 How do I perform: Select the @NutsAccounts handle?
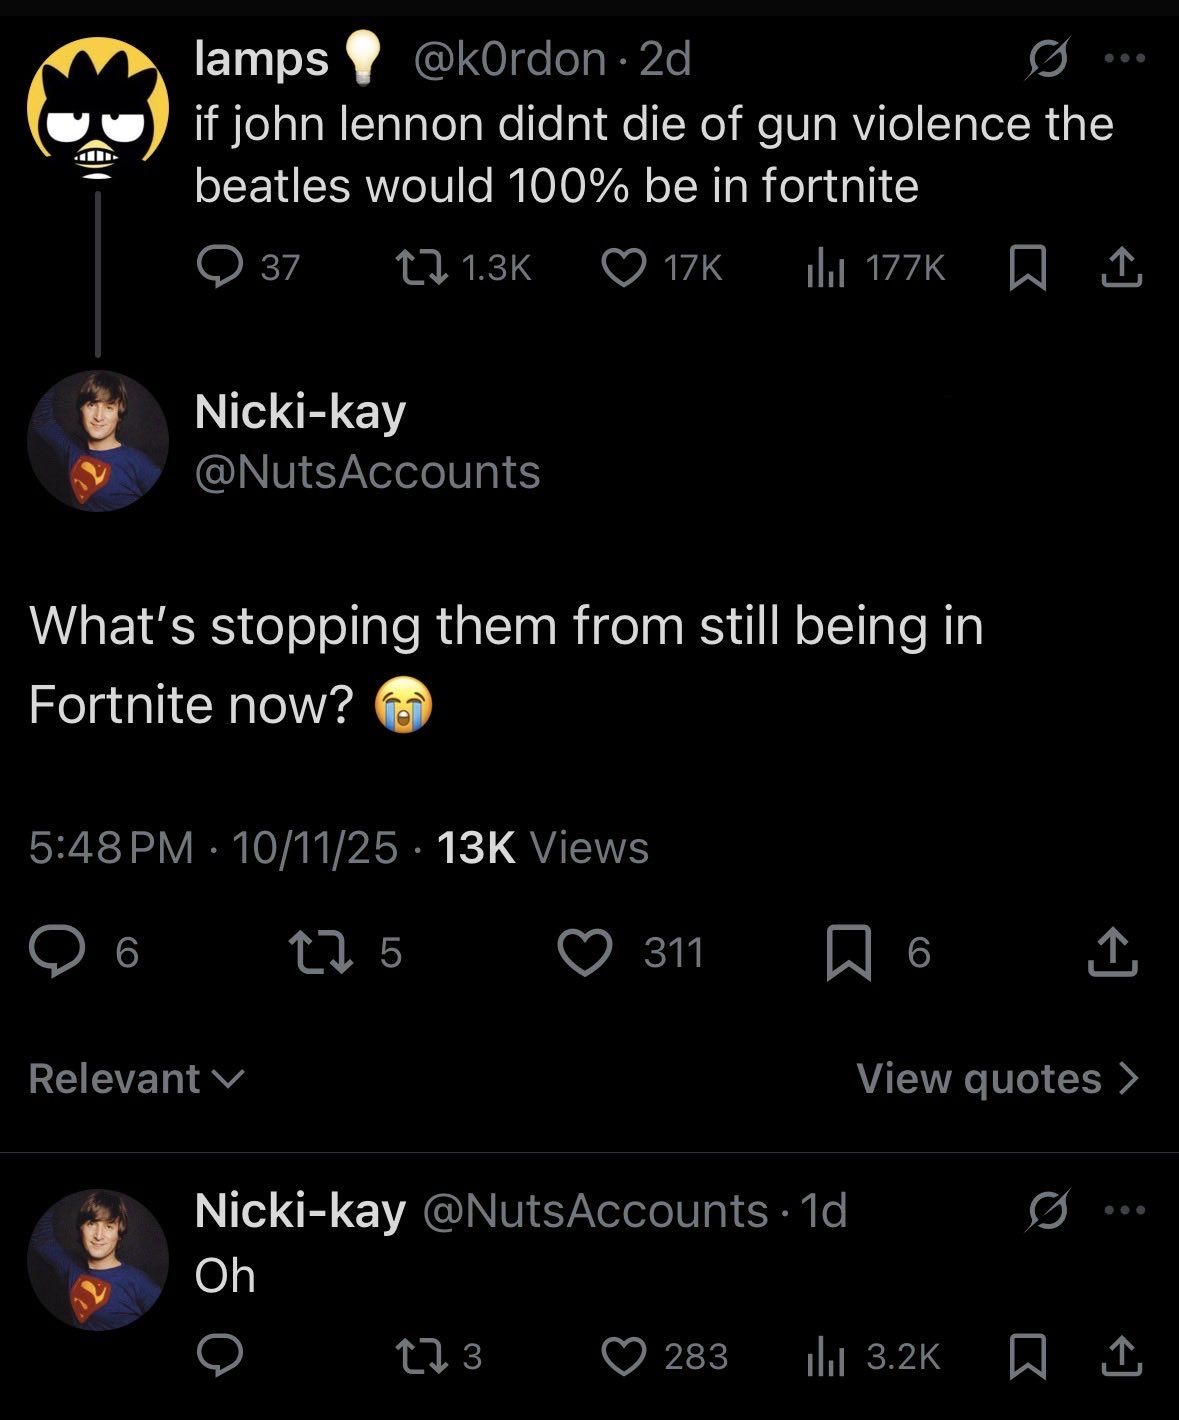tap(368, 474)
